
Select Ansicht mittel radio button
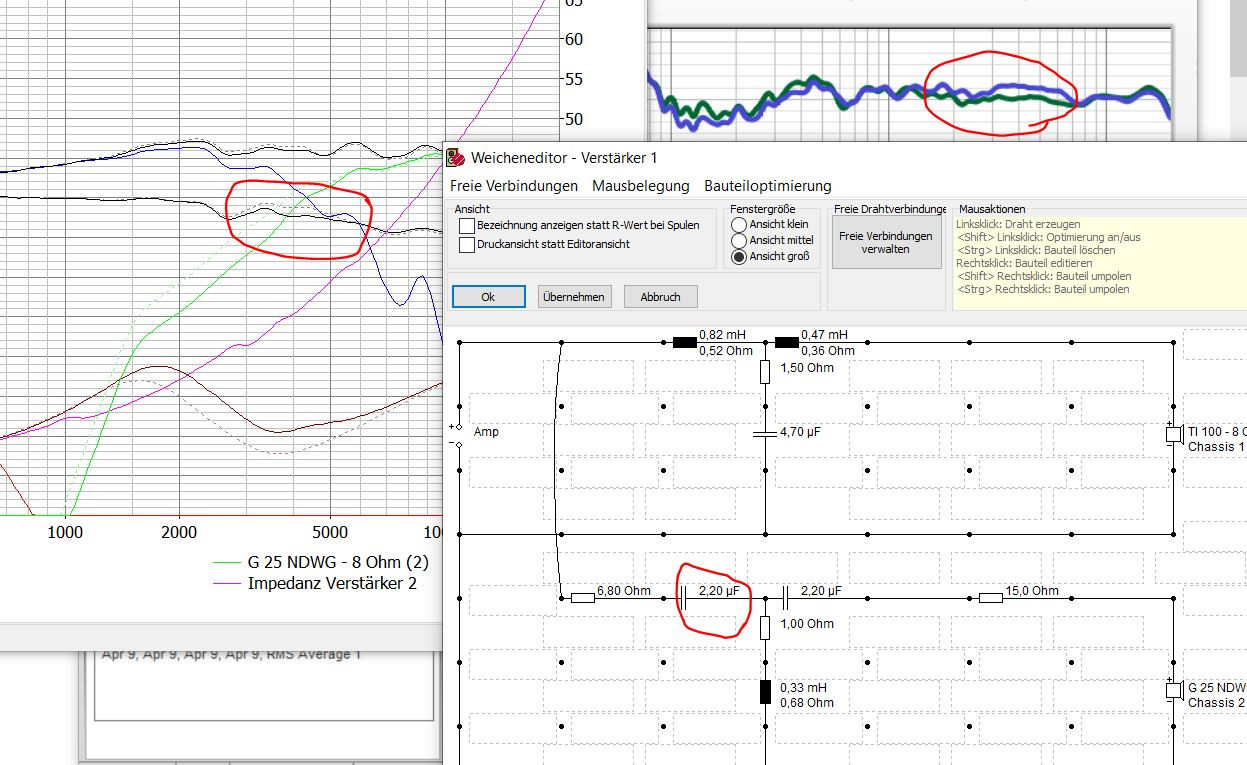pos(739,241)
